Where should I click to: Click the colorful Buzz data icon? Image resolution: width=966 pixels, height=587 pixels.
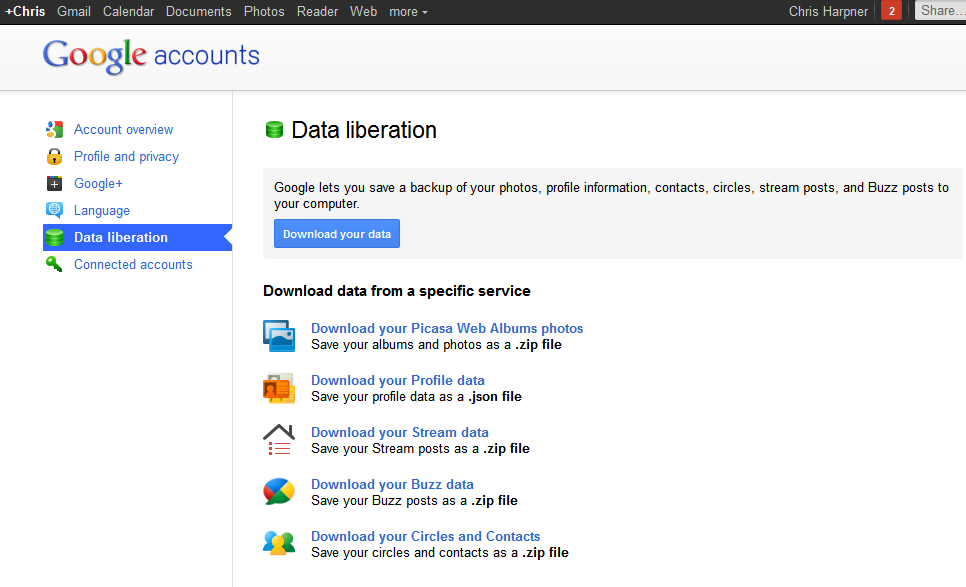coord(279,492)
